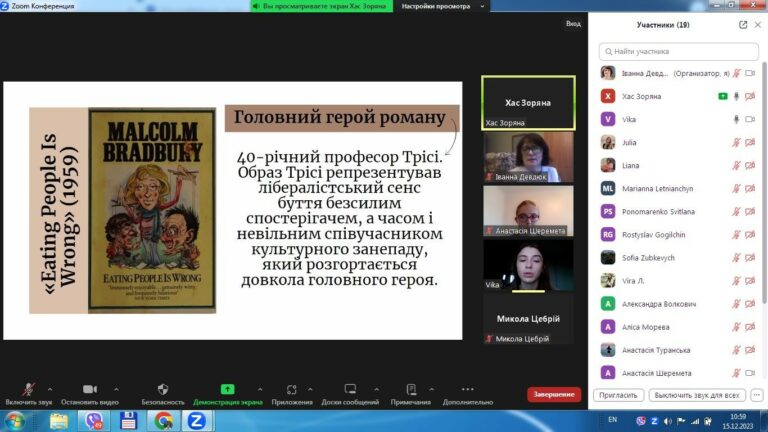
Task: Click the red End meeting button
Action: pos(554,395)
